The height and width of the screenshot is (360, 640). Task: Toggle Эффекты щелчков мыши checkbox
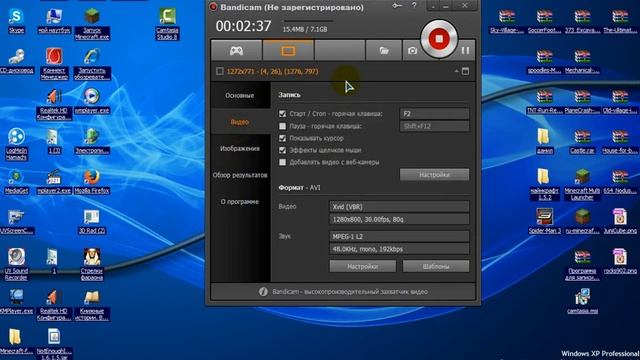point(282,150)
